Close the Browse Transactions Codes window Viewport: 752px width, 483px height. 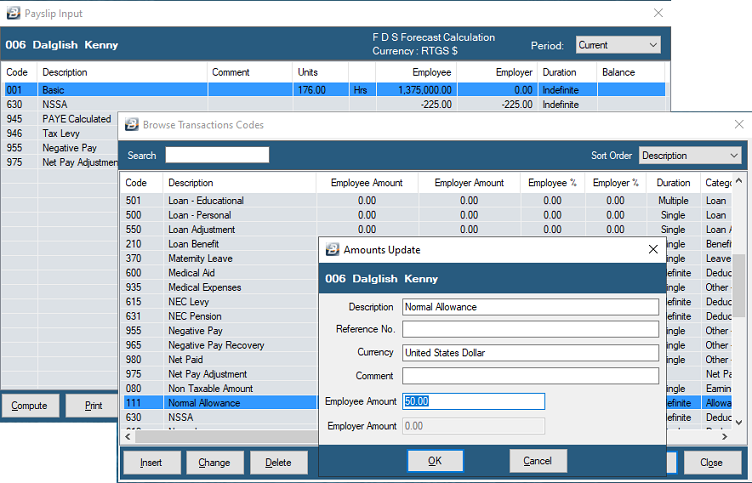coord(739,124)
